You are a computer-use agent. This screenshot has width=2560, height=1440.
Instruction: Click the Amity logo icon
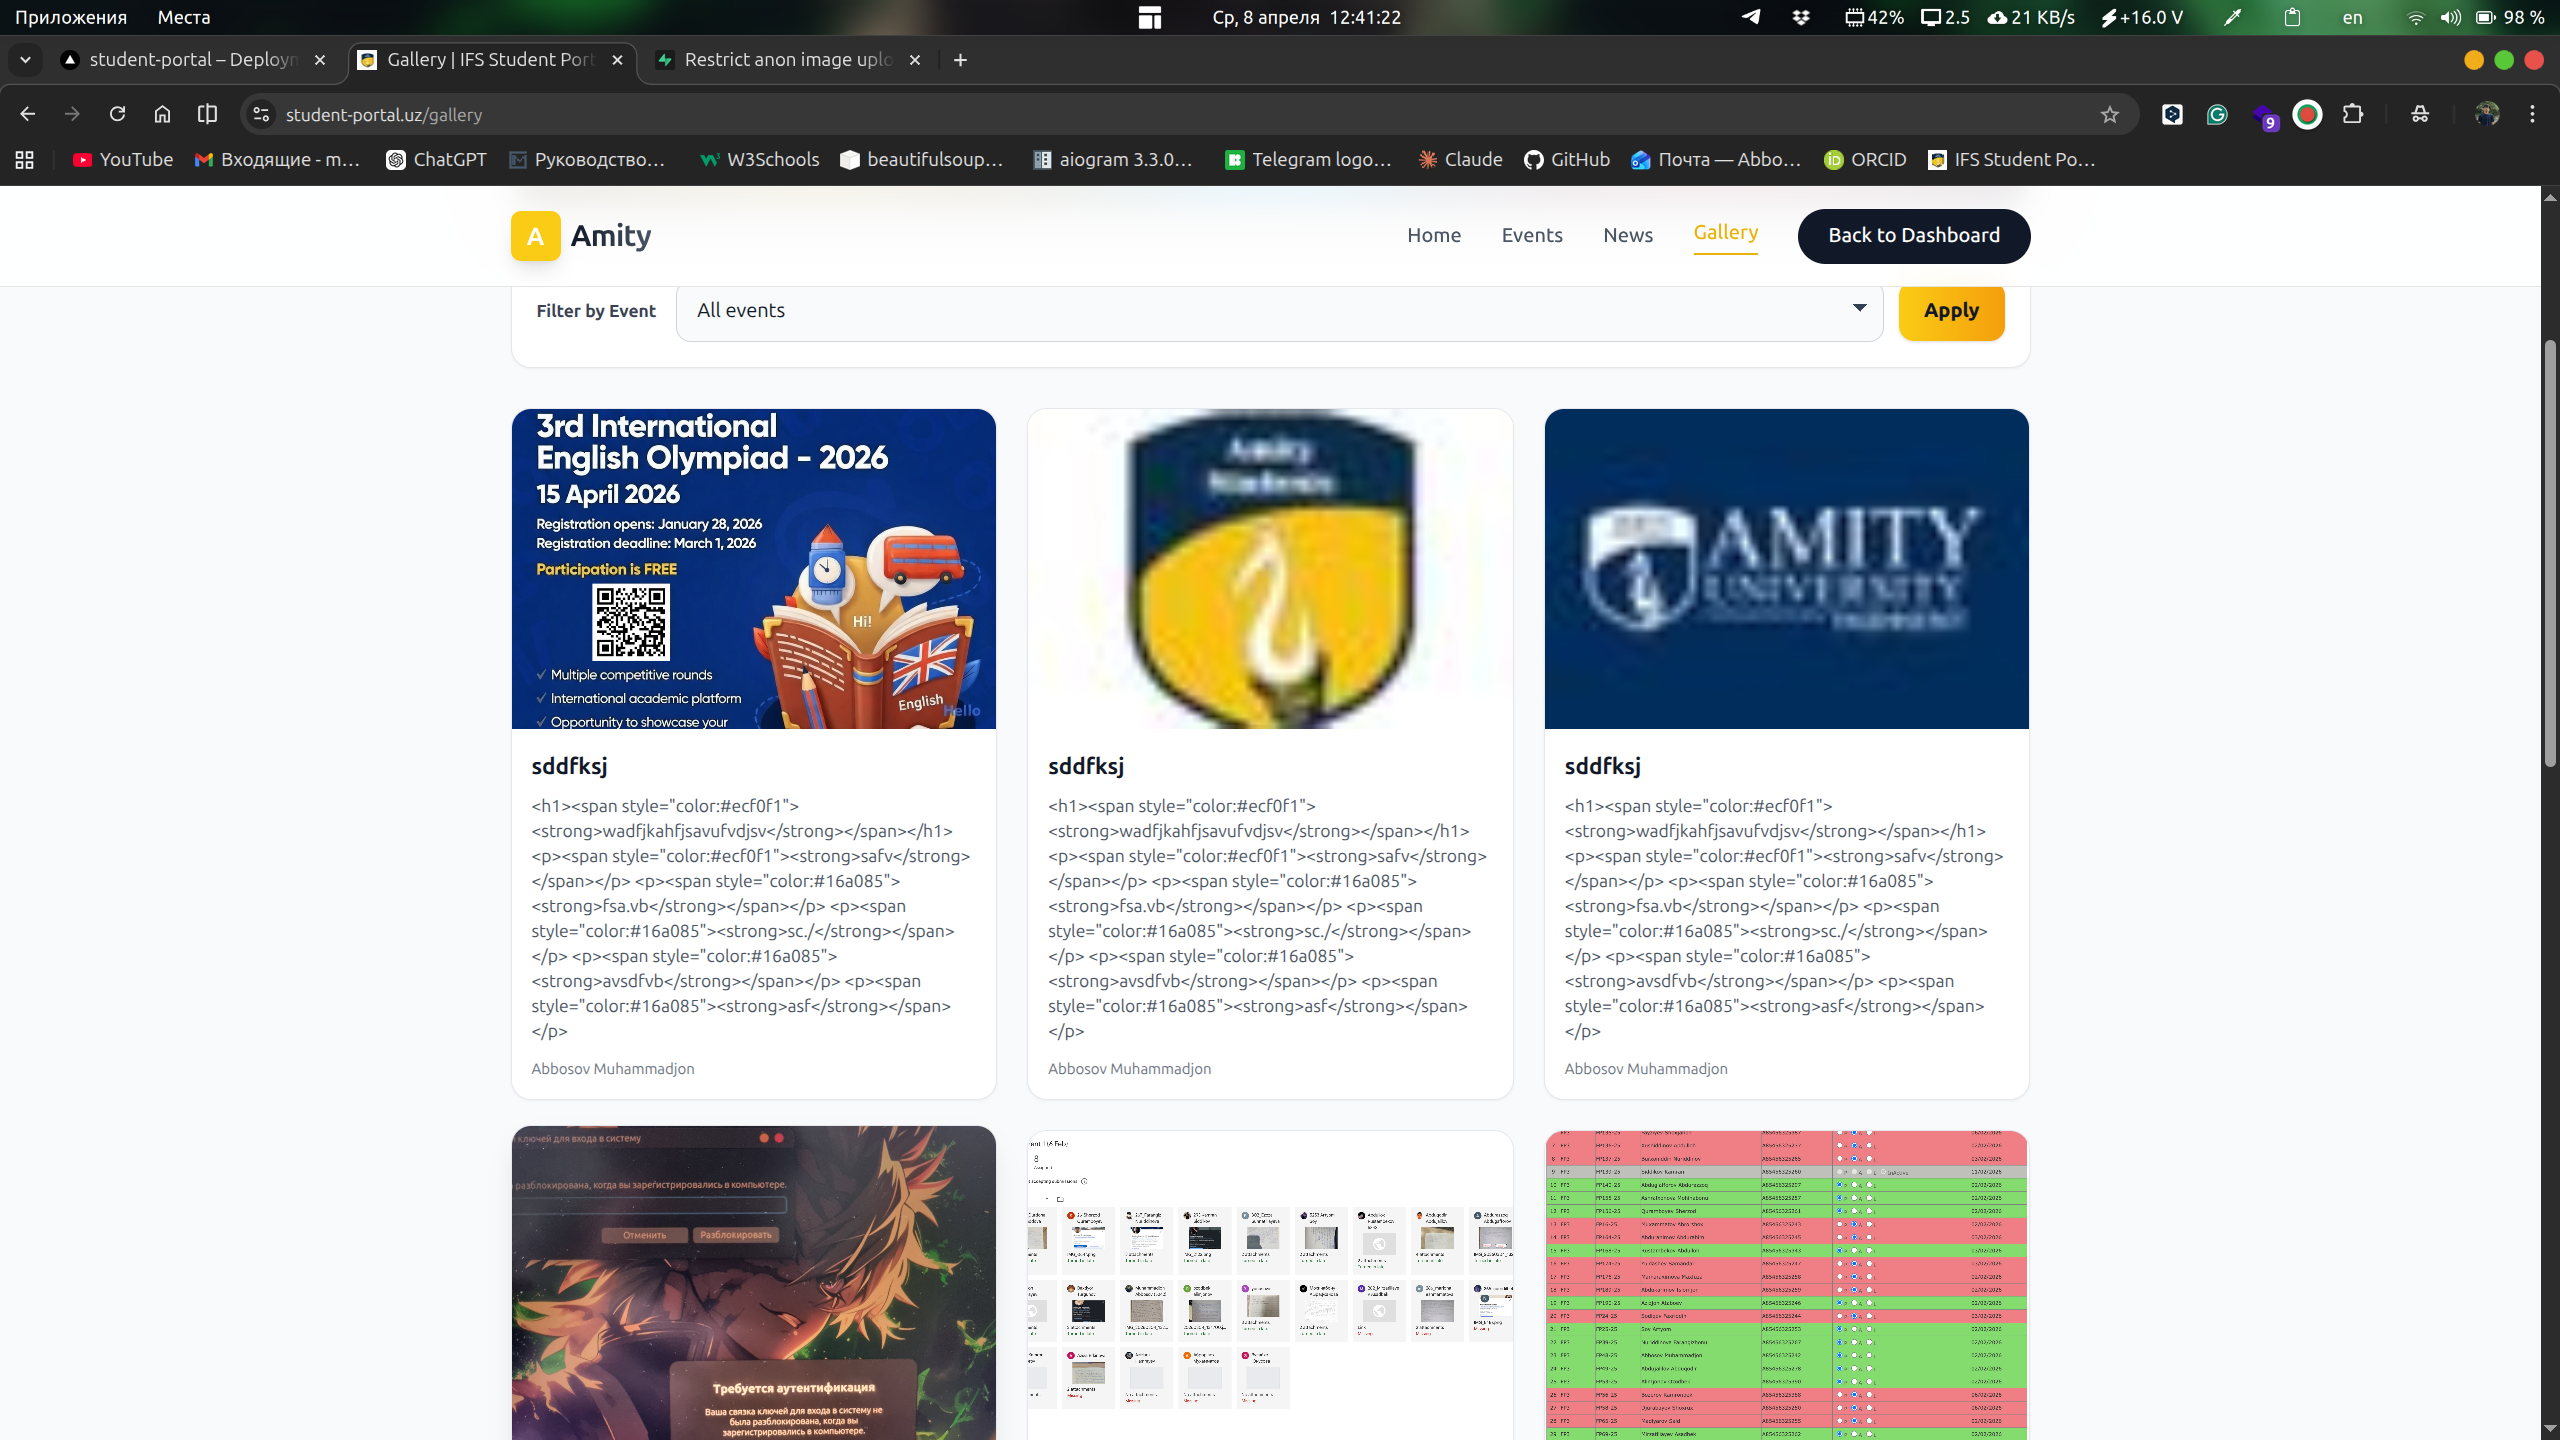[535, 236]
